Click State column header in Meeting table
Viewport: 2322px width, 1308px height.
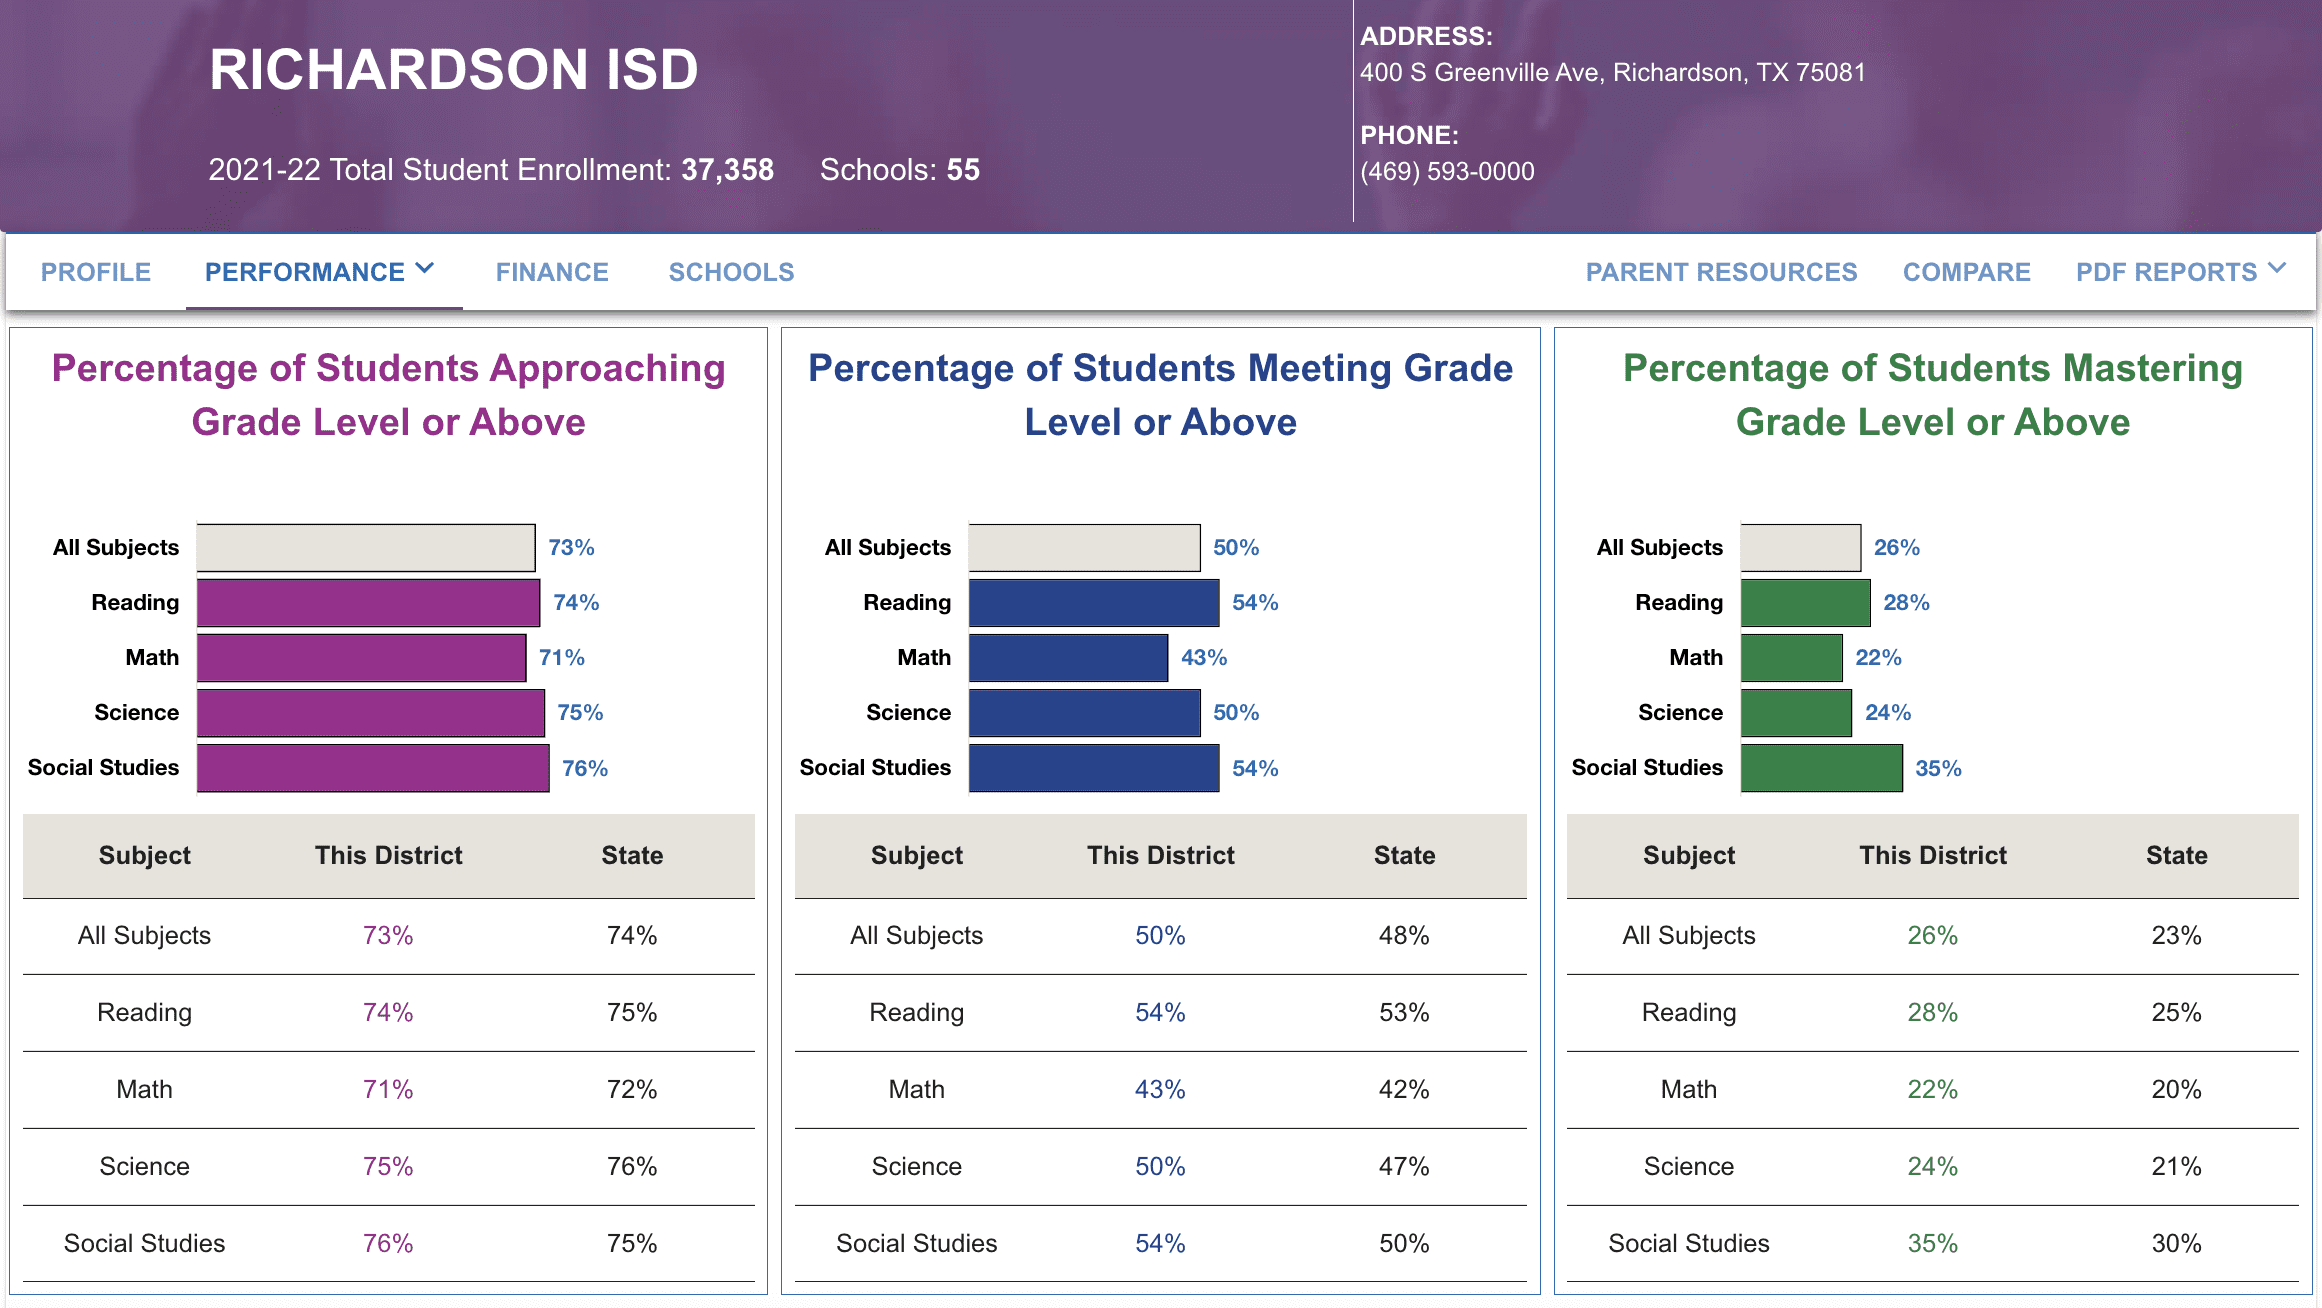coord(1404,856)
